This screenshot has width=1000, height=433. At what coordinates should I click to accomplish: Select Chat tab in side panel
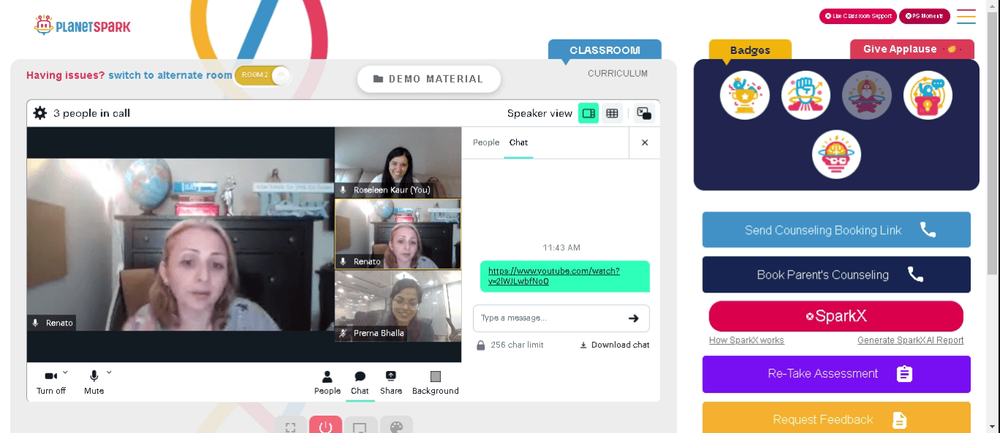[518, 143]
